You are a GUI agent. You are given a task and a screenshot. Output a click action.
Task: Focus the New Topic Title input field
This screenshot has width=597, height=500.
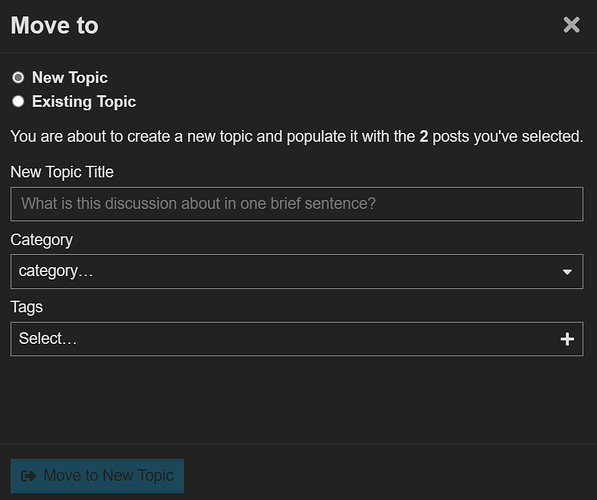(x=297, y=204)
